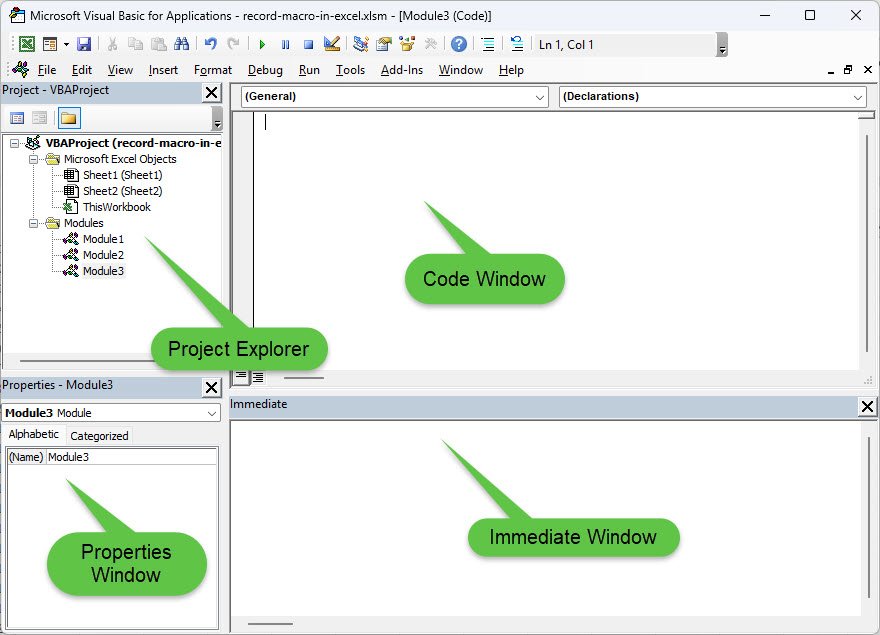Stop execution with the Reset square icon
The image size is (880, 635).
pyautogui.click(x=308, y=44)
